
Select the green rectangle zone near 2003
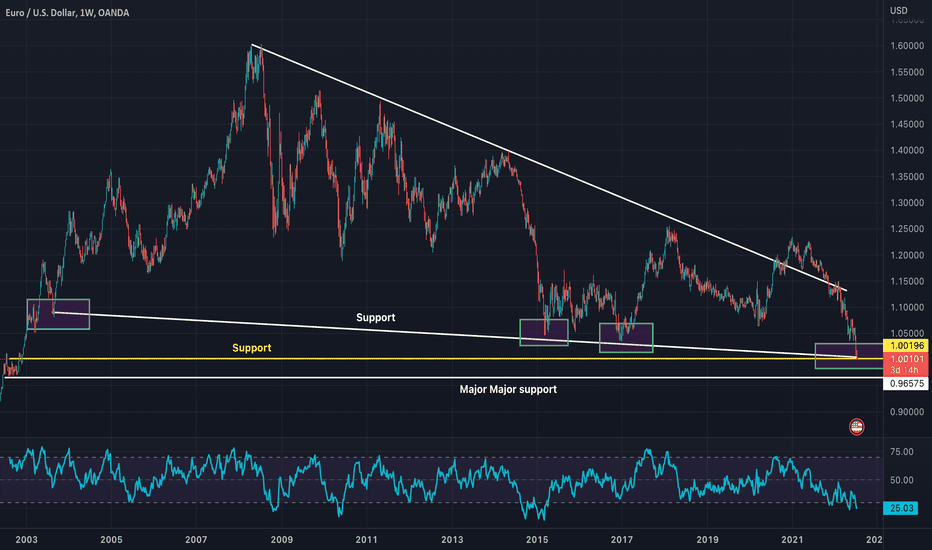58,315
